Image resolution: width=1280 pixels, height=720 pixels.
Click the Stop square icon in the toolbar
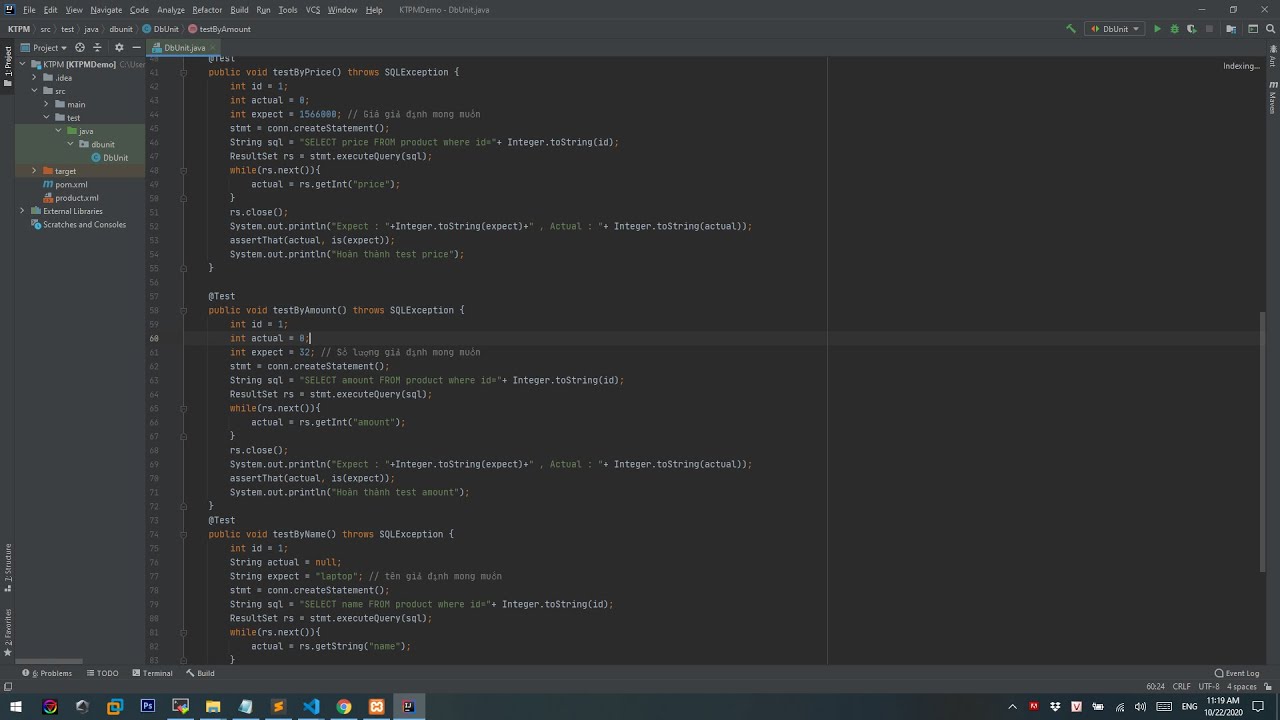click(1208, 29)
